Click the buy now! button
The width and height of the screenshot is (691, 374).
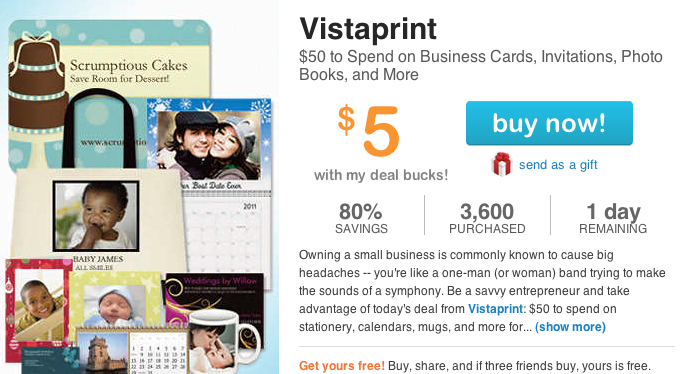[x=549, y=123]
